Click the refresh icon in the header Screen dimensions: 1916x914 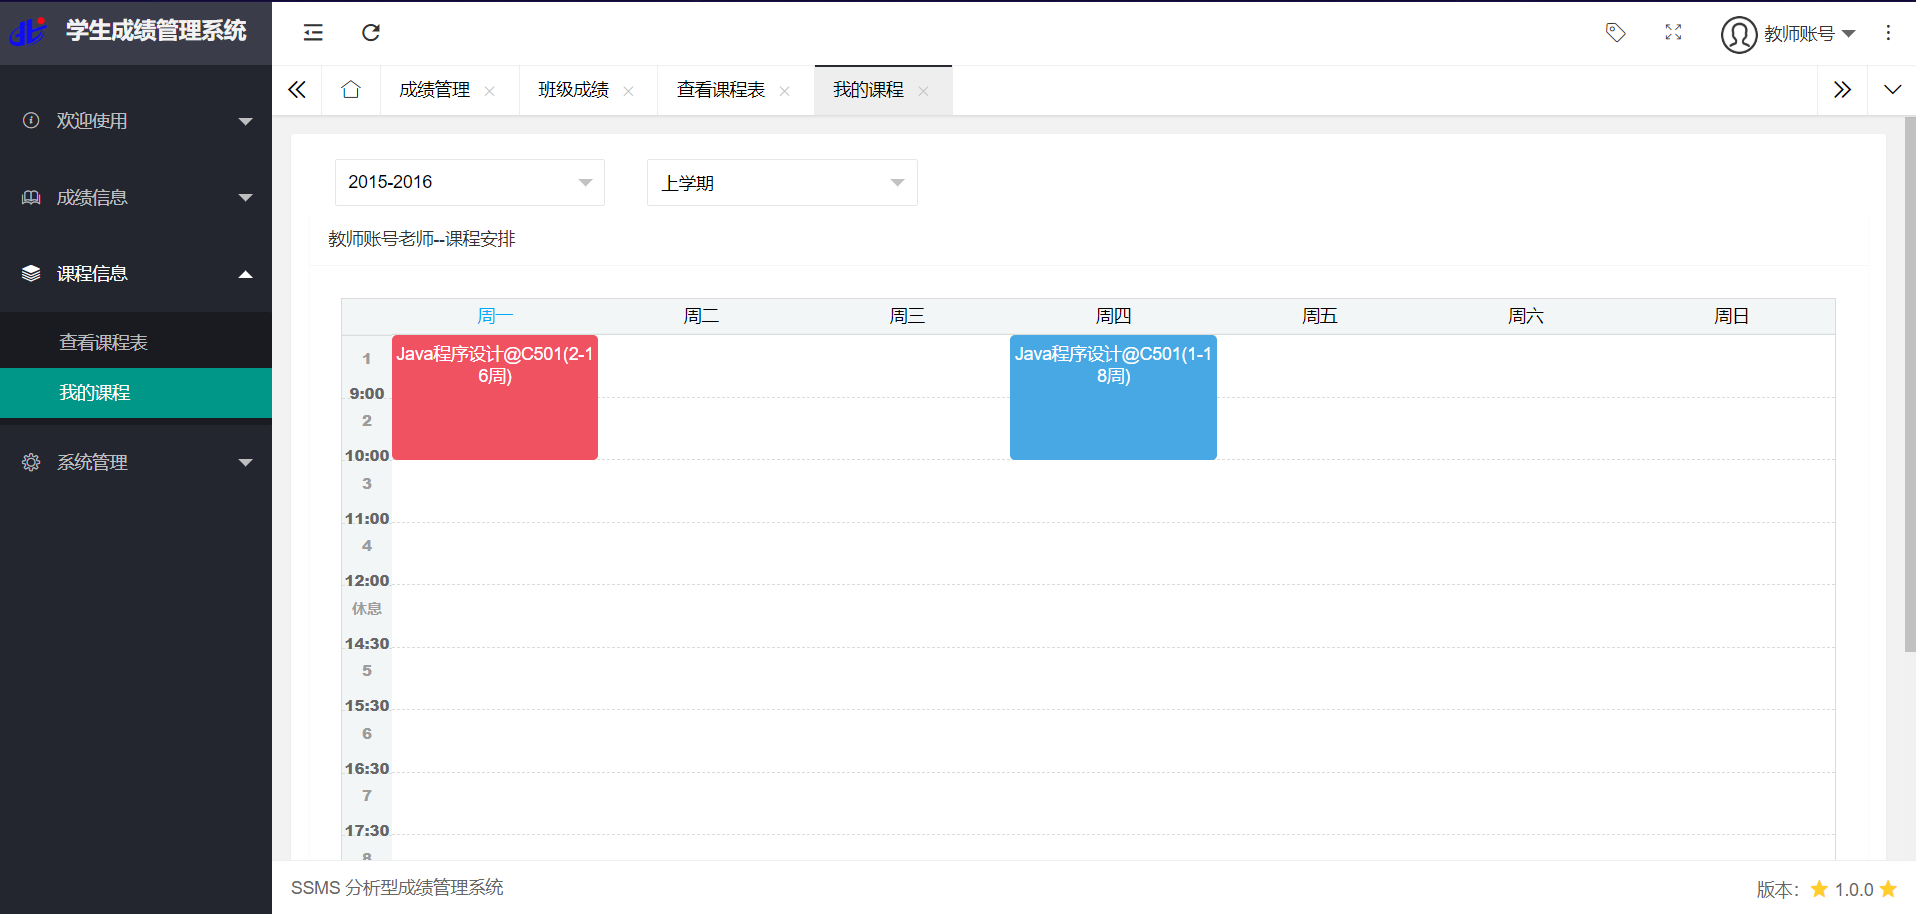tap(371, 33)
